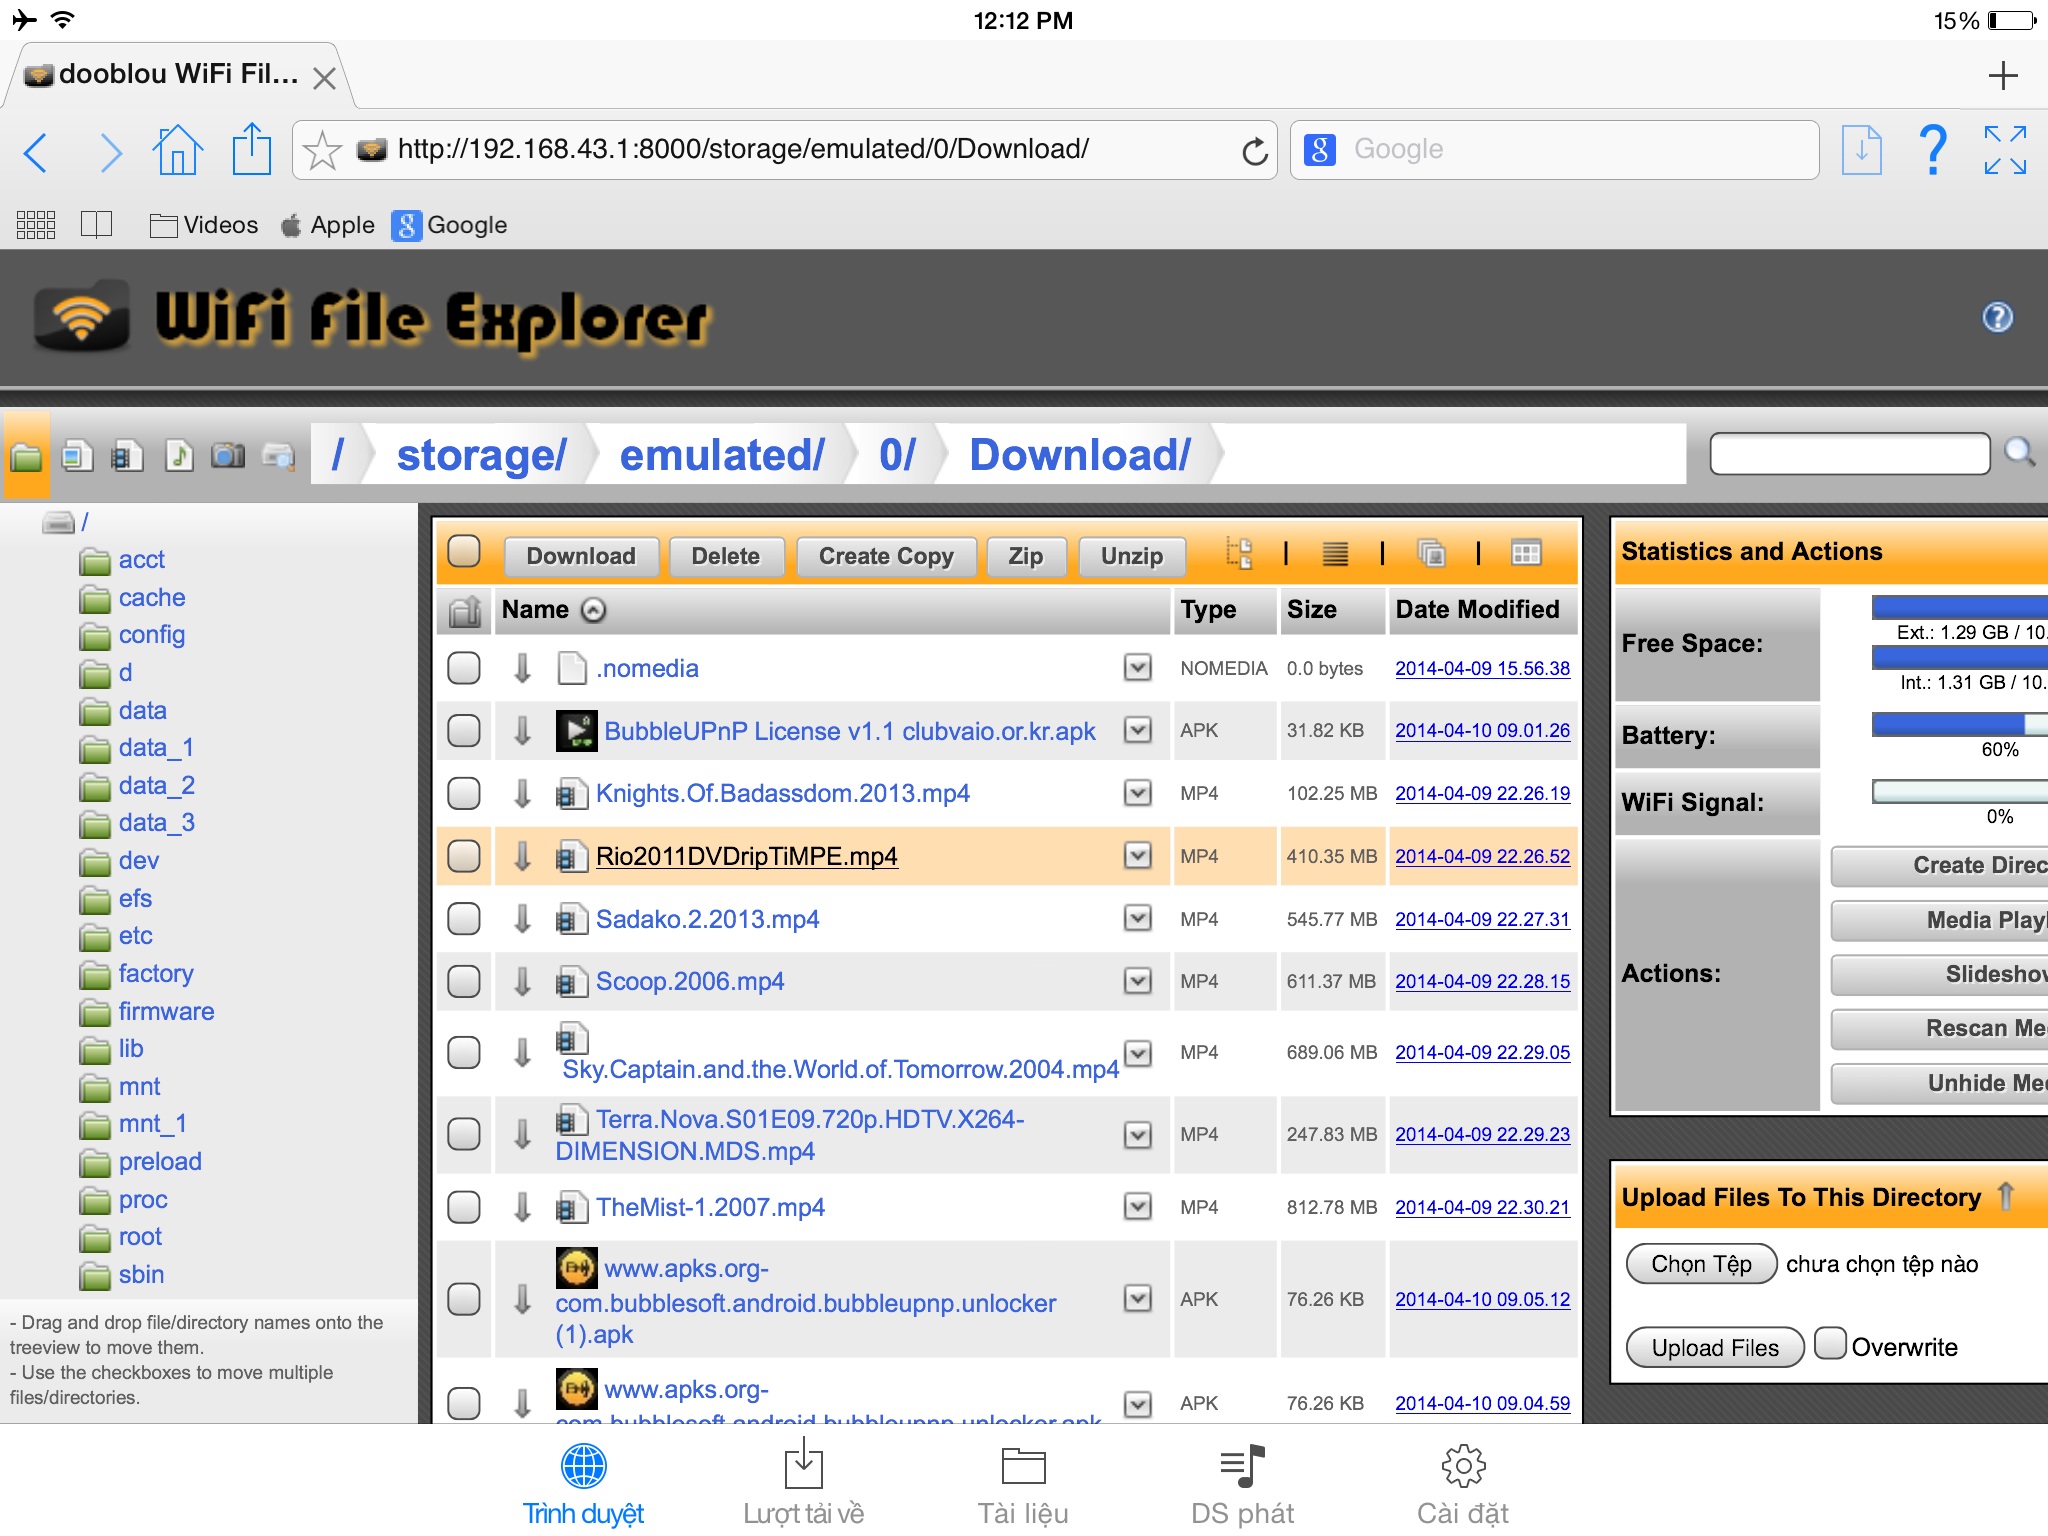2048x1536 pixels.
Task: Open dropdown for Sadako.2.2013 row
Action: [x=1138, y=917]
